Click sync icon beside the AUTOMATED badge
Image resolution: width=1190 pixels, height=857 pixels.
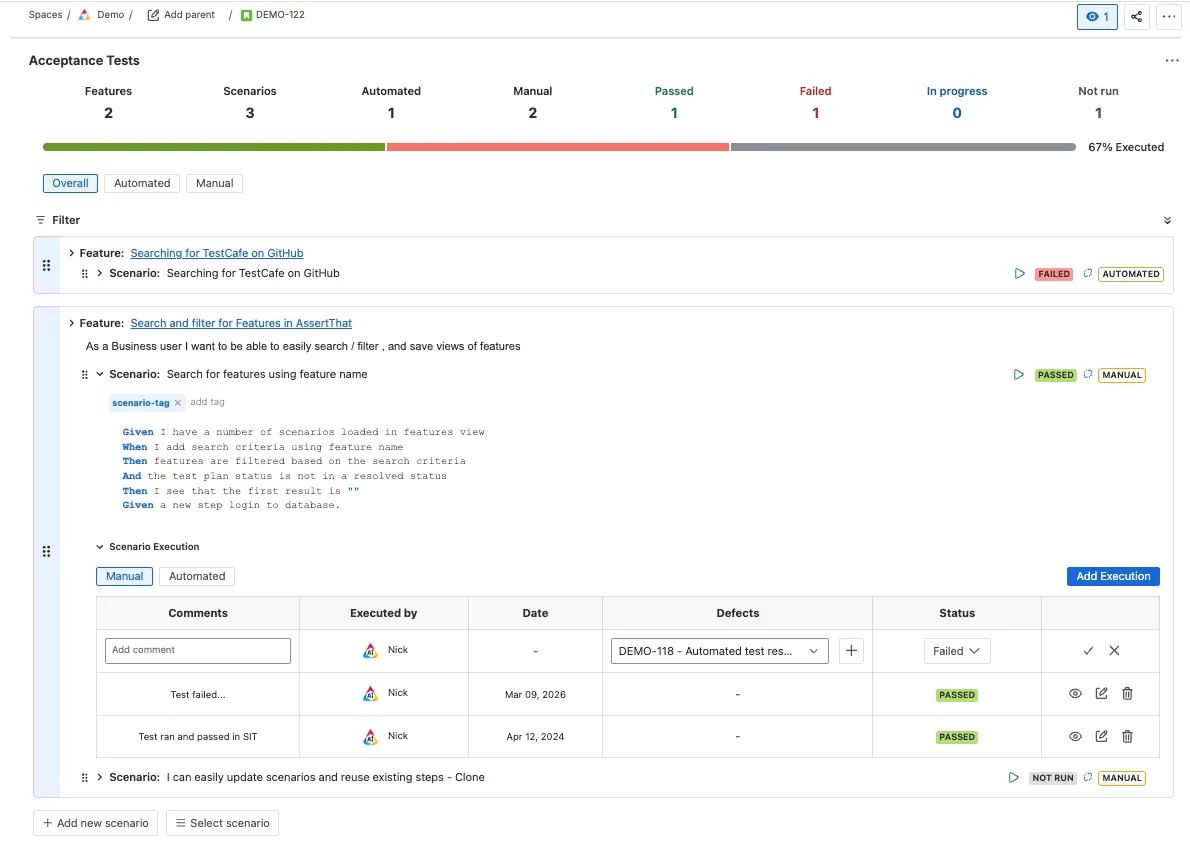pos(1088,273)
